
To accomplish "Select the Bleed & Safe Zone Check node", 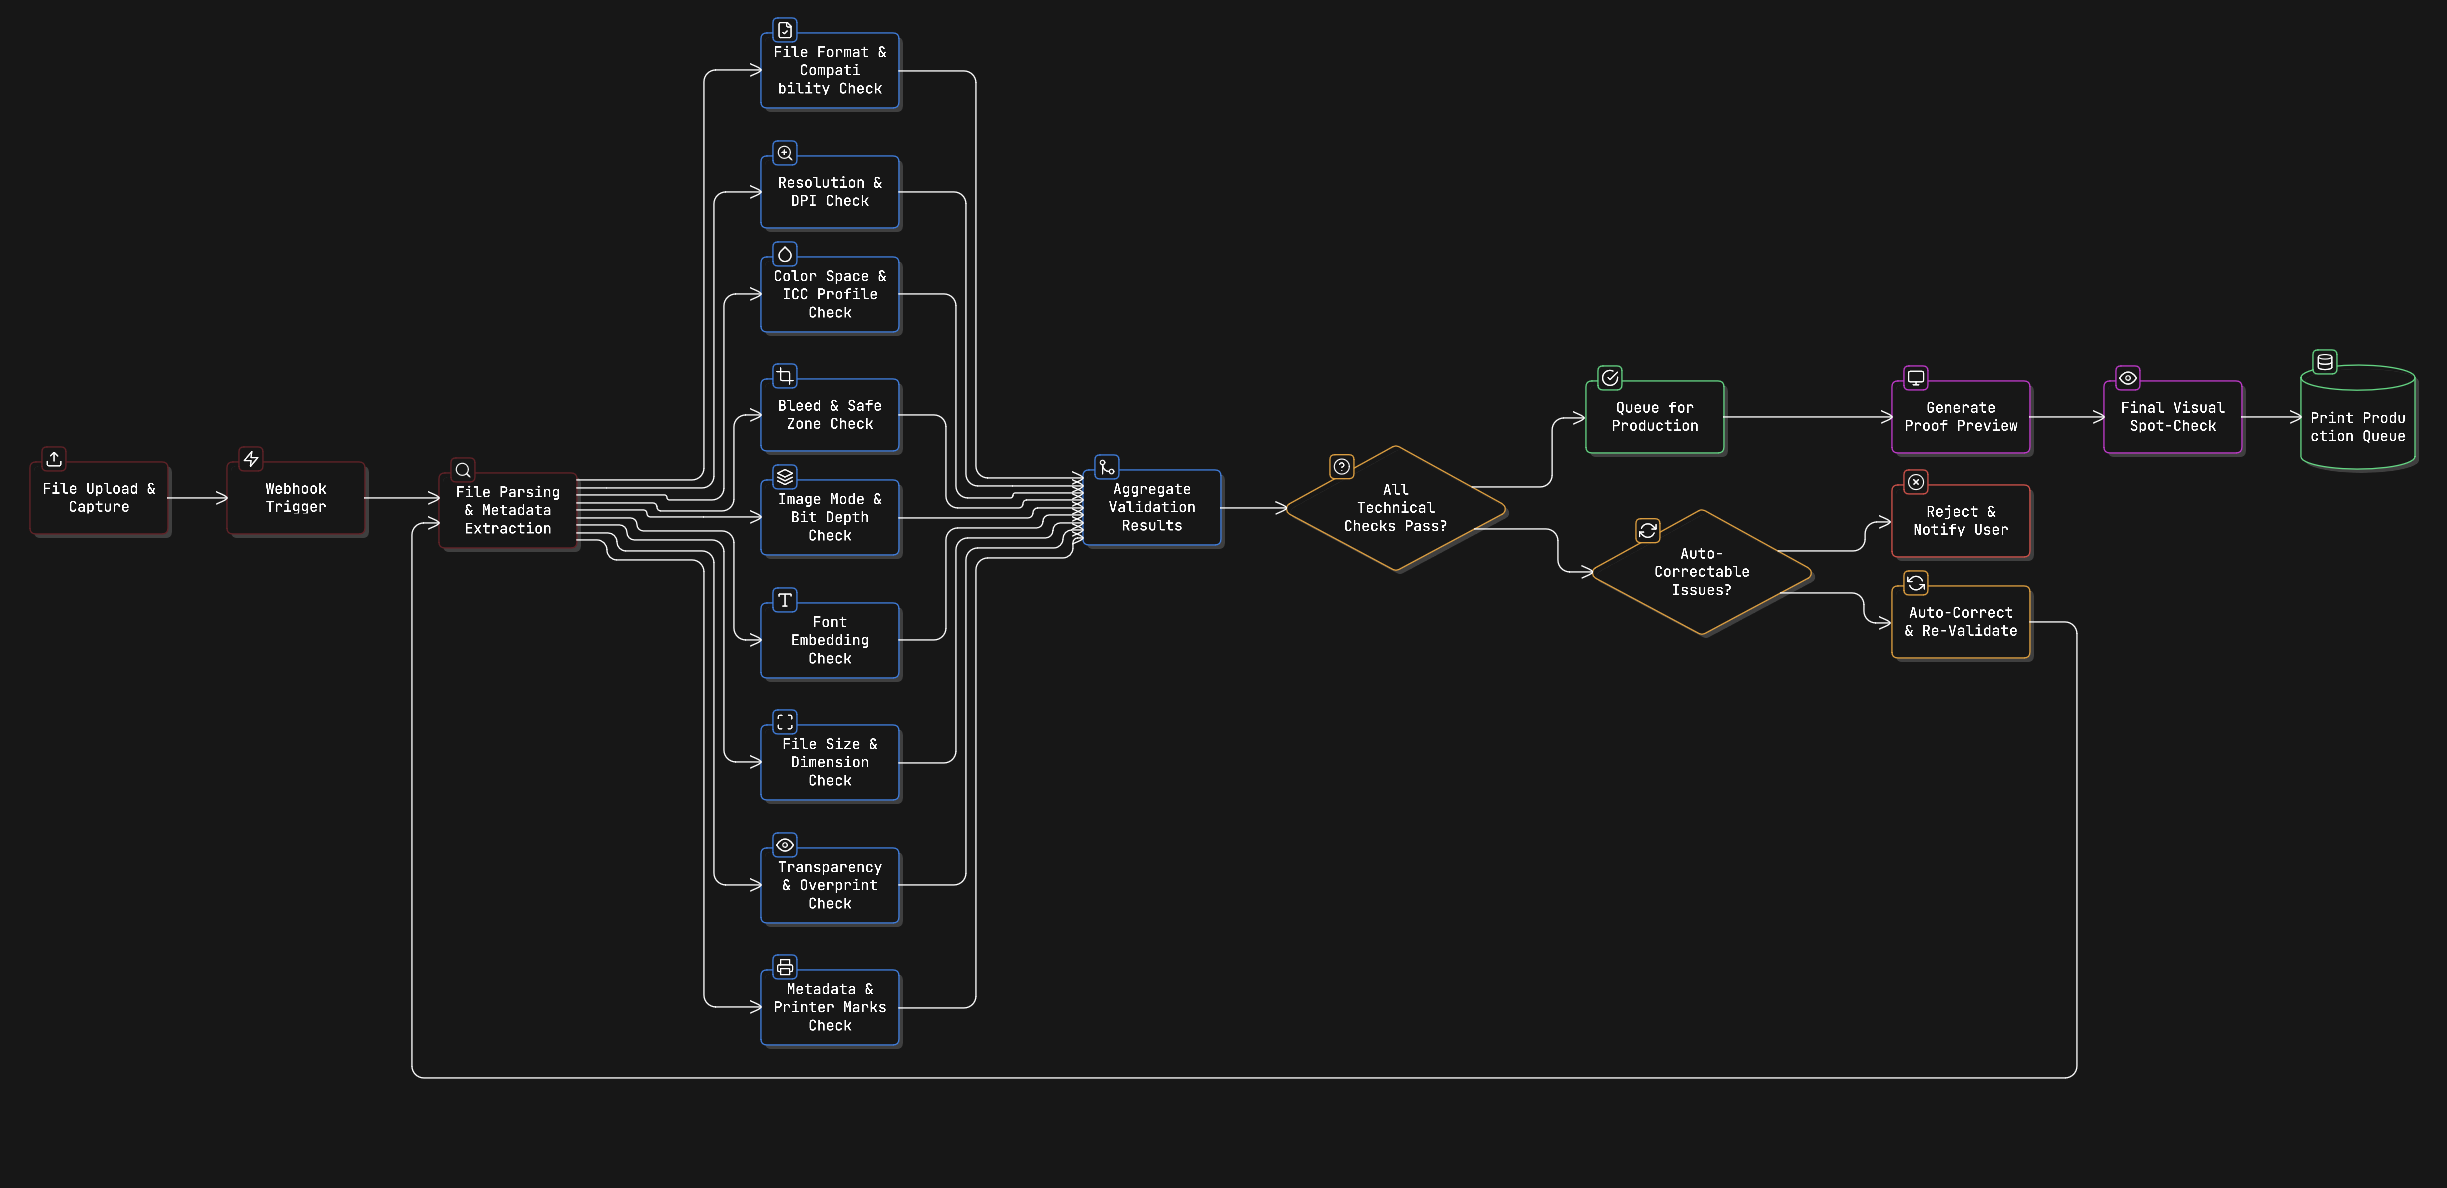I will click(829, 415).
